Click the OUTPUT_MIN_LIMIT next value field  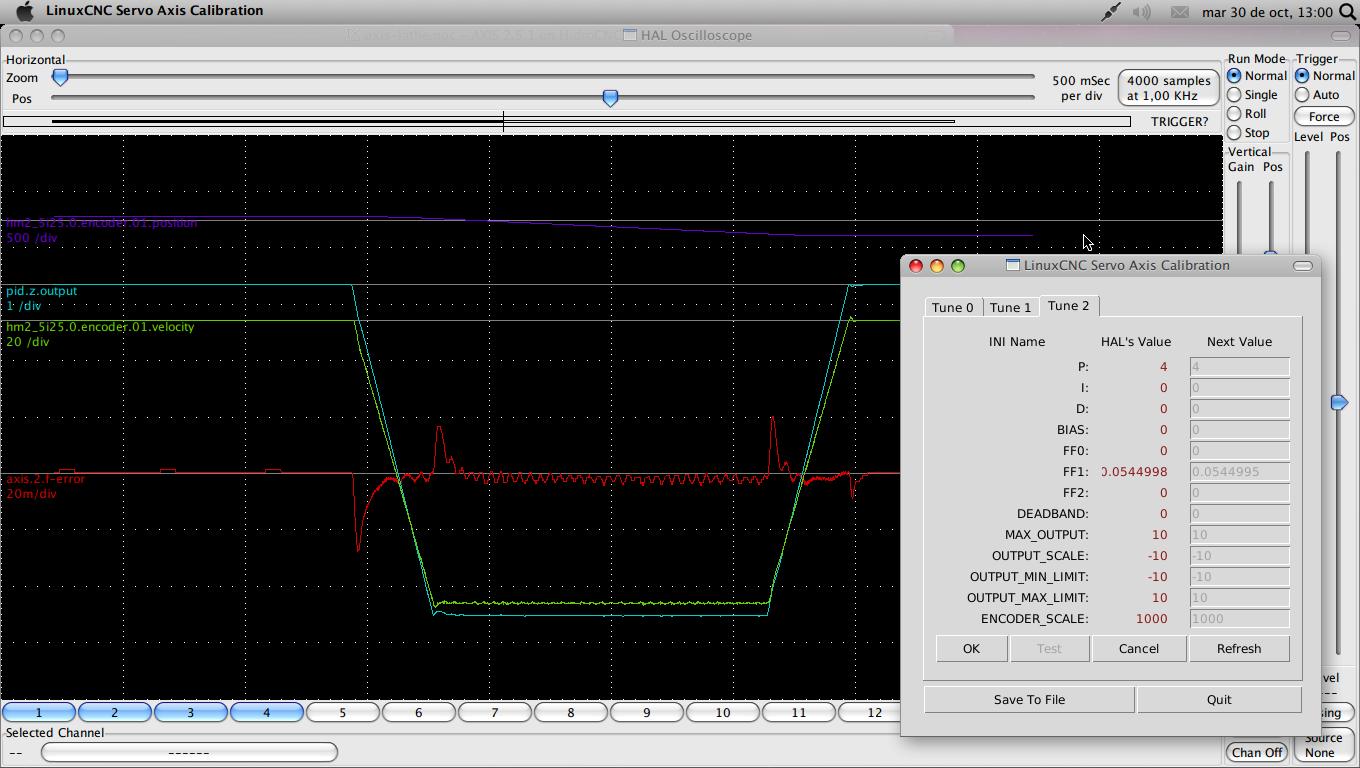tap(1239, 577)
